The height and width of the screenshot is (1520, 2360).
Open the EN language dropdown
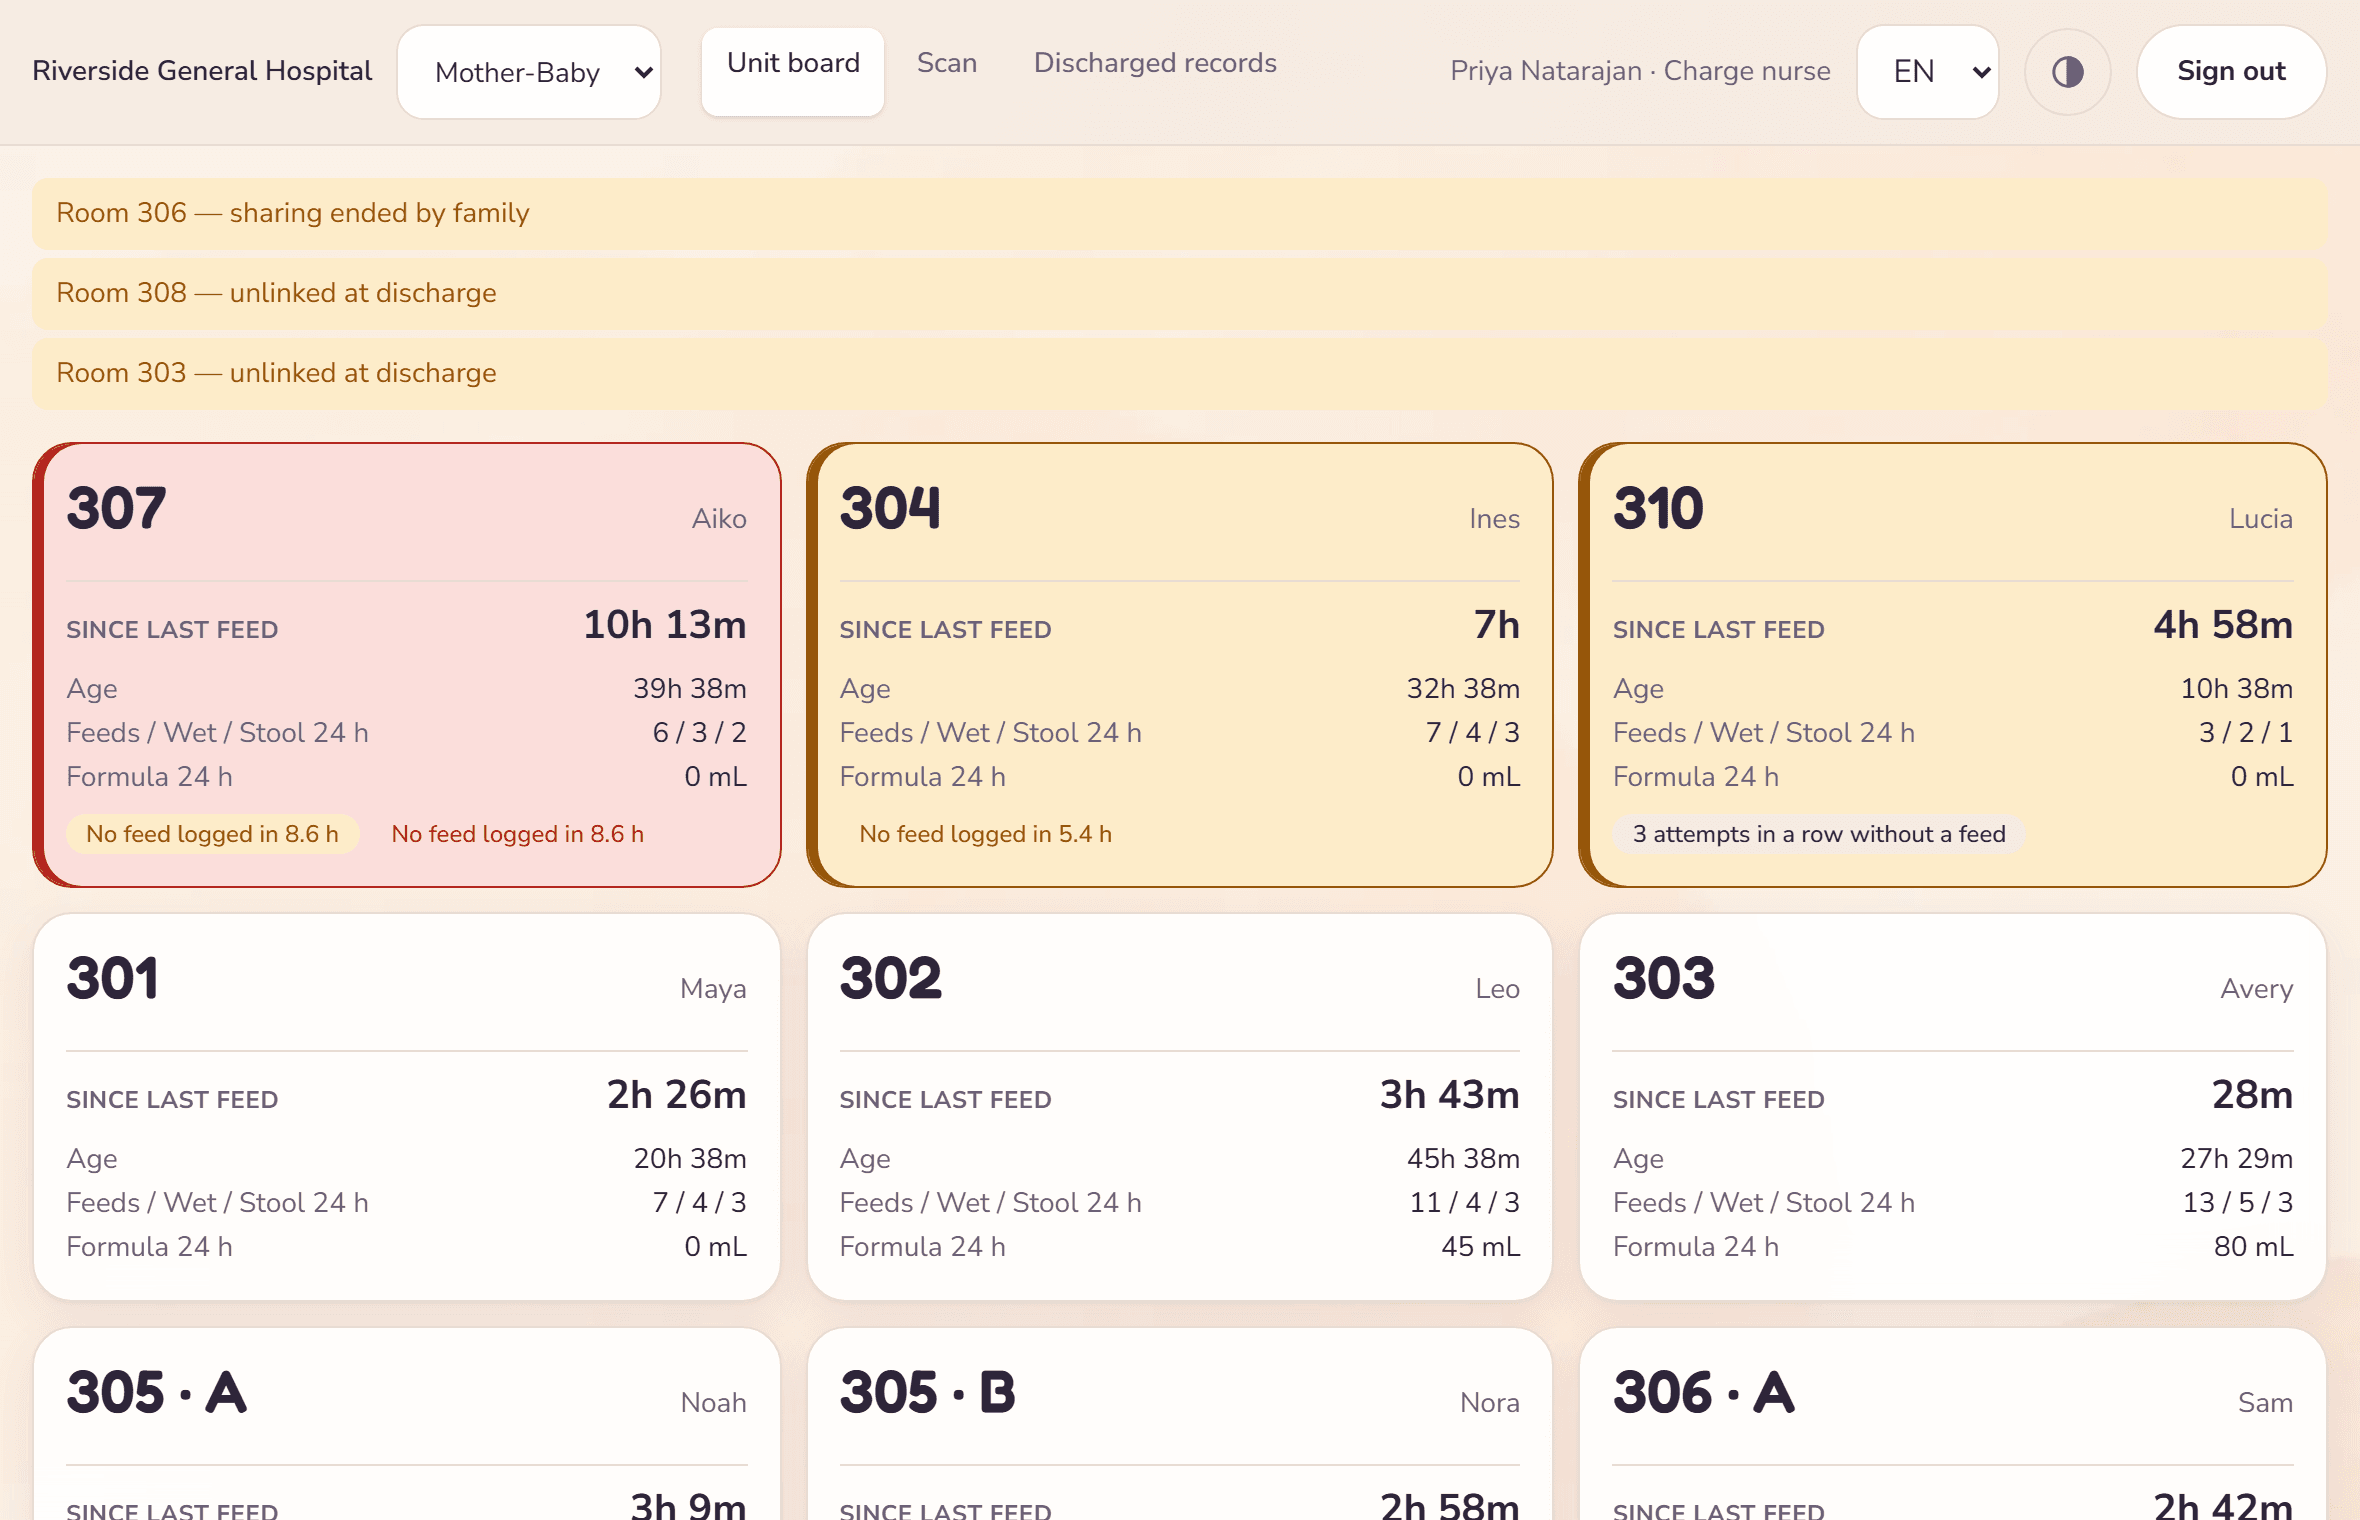pyautogui.click(x=1927, y=72)
